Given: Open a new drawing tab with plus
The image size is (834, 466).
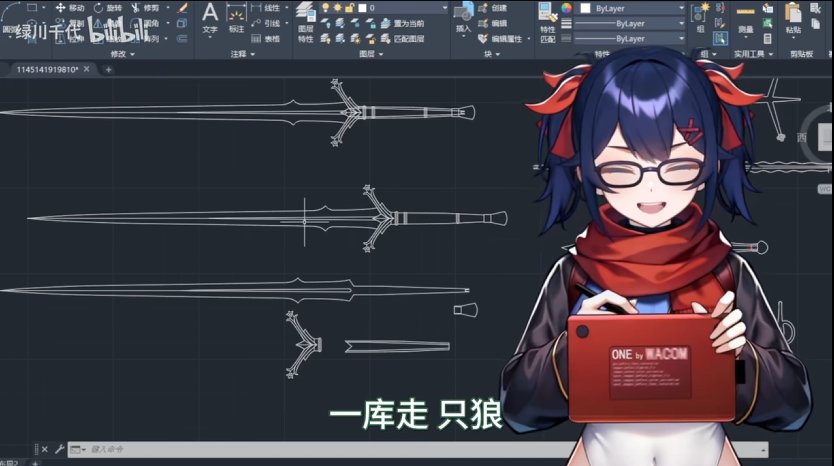Looking at the screenshot, I should (109, 70).
